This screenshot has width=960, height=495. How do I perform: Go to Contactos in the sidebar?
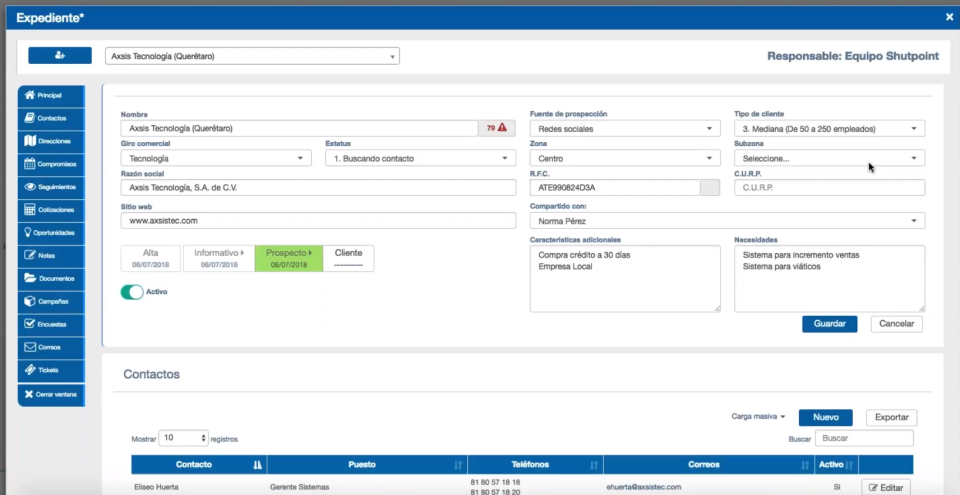click(51, 118)
